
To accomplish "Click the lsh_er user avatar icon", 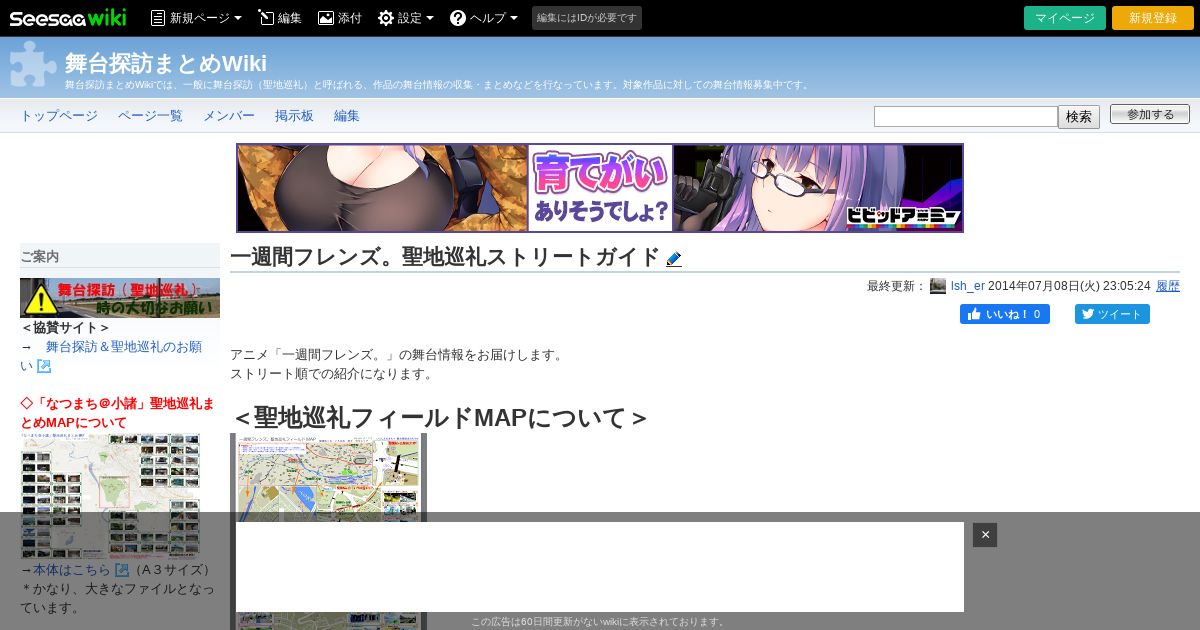I will (x=938, y=286).
